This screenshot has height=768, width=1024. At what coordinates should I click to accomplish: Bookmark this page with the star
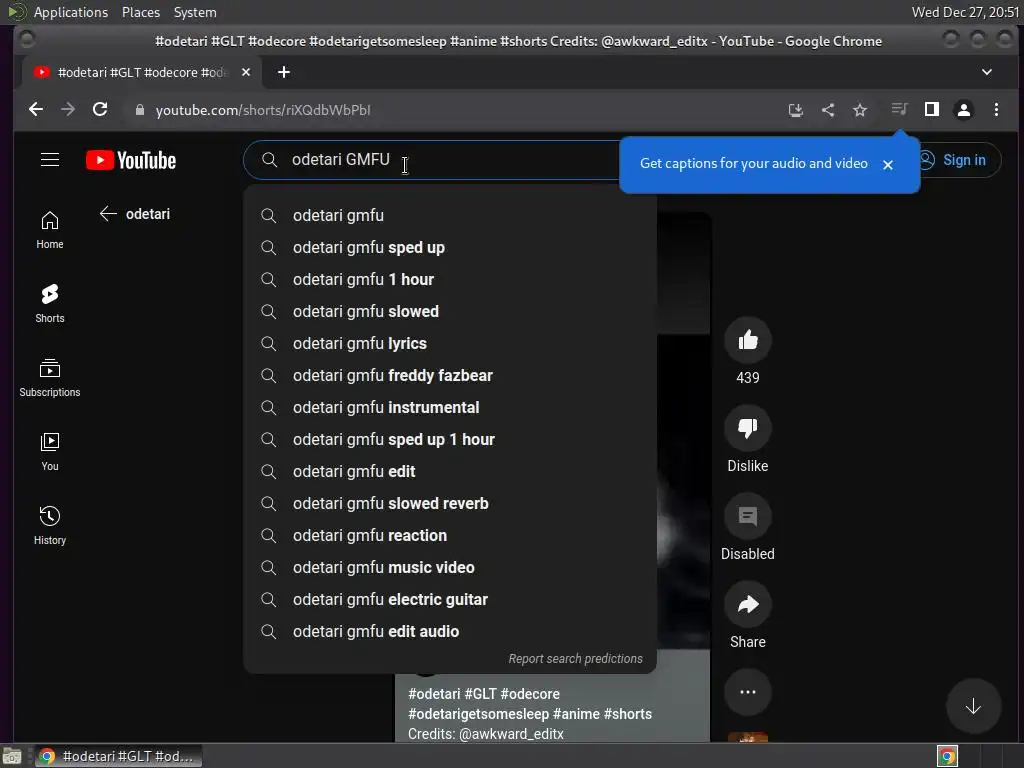point(859,110)
